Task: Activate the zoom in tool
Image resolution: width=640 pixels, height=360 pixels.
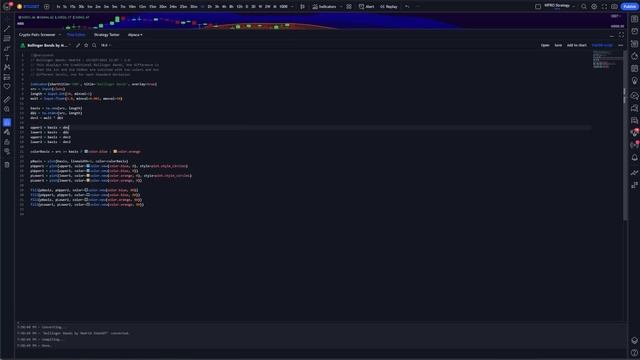Action: pyautogui.click(x=7, y=109)
